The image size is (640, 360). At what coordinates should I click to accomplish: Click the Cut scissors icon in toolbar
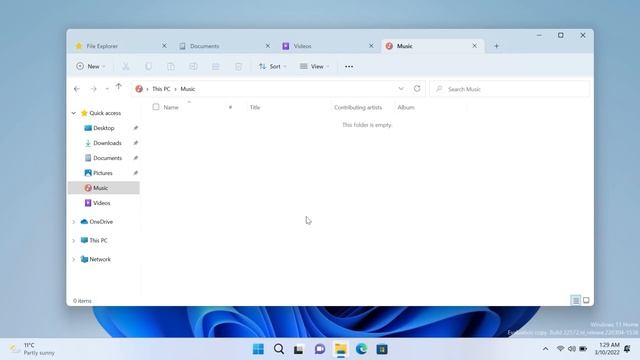(126, 67)
